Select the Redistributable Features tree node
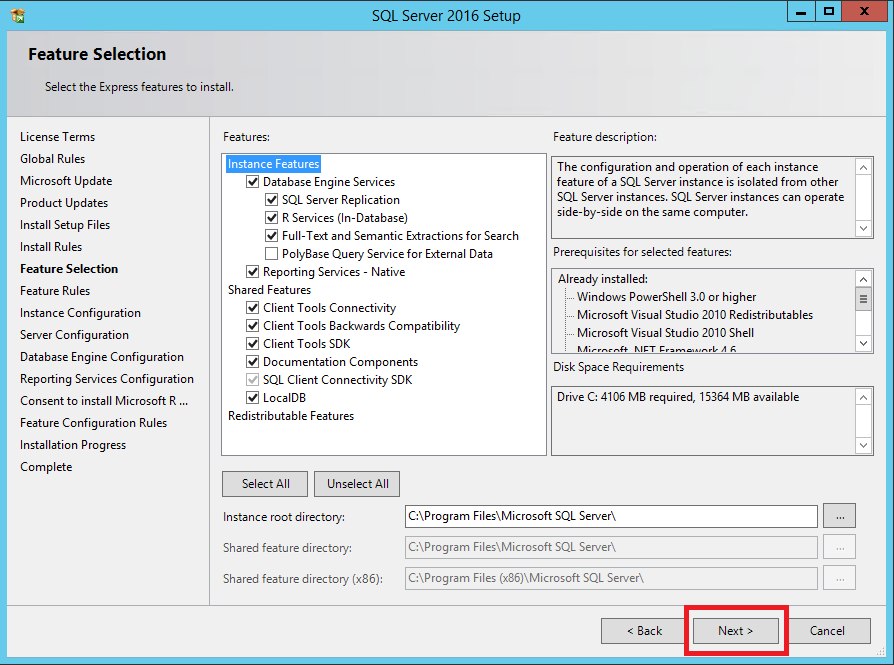The width and height of the screenshot is (894, 665). point(291,416)
